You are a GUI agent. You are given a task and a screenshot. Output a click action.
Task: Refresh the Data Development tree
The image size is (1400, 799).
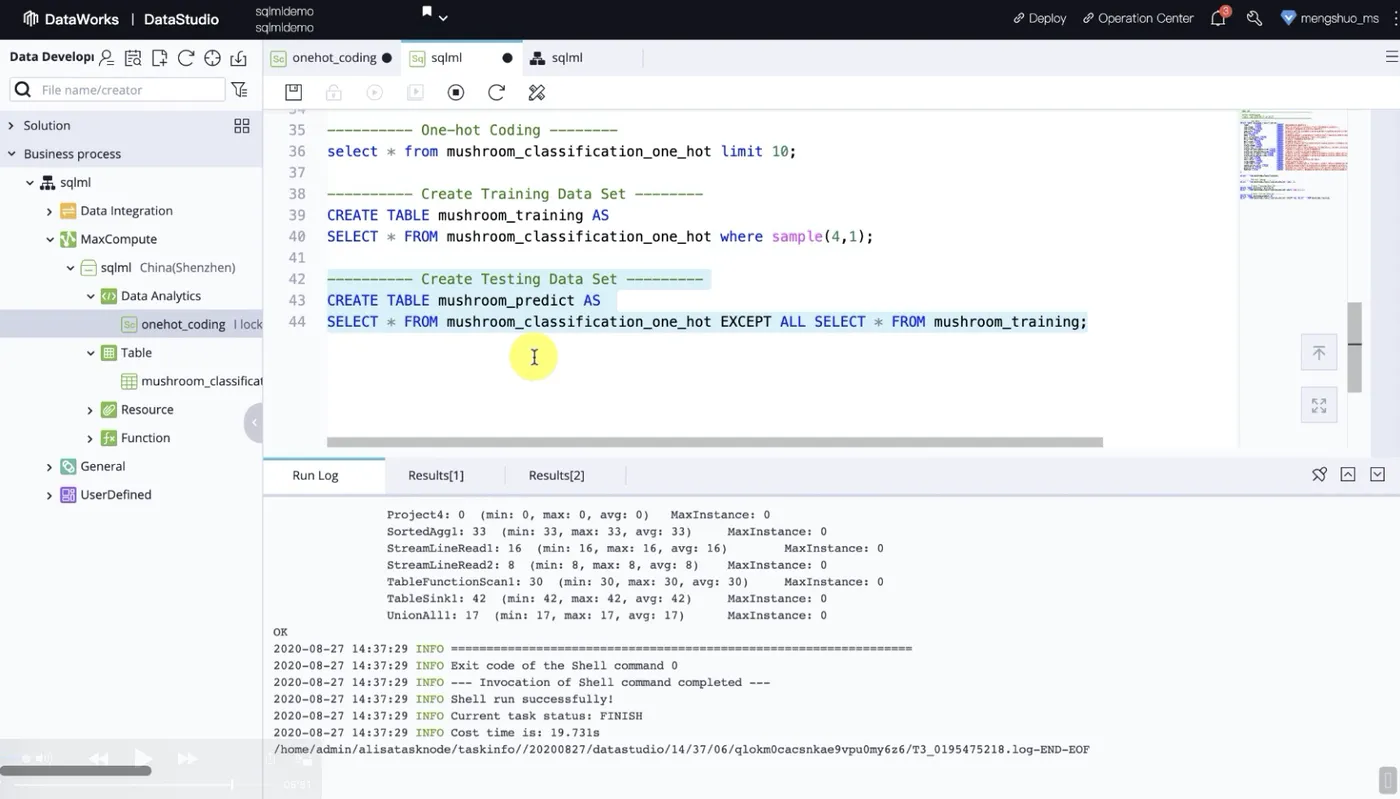coord(186,58)
